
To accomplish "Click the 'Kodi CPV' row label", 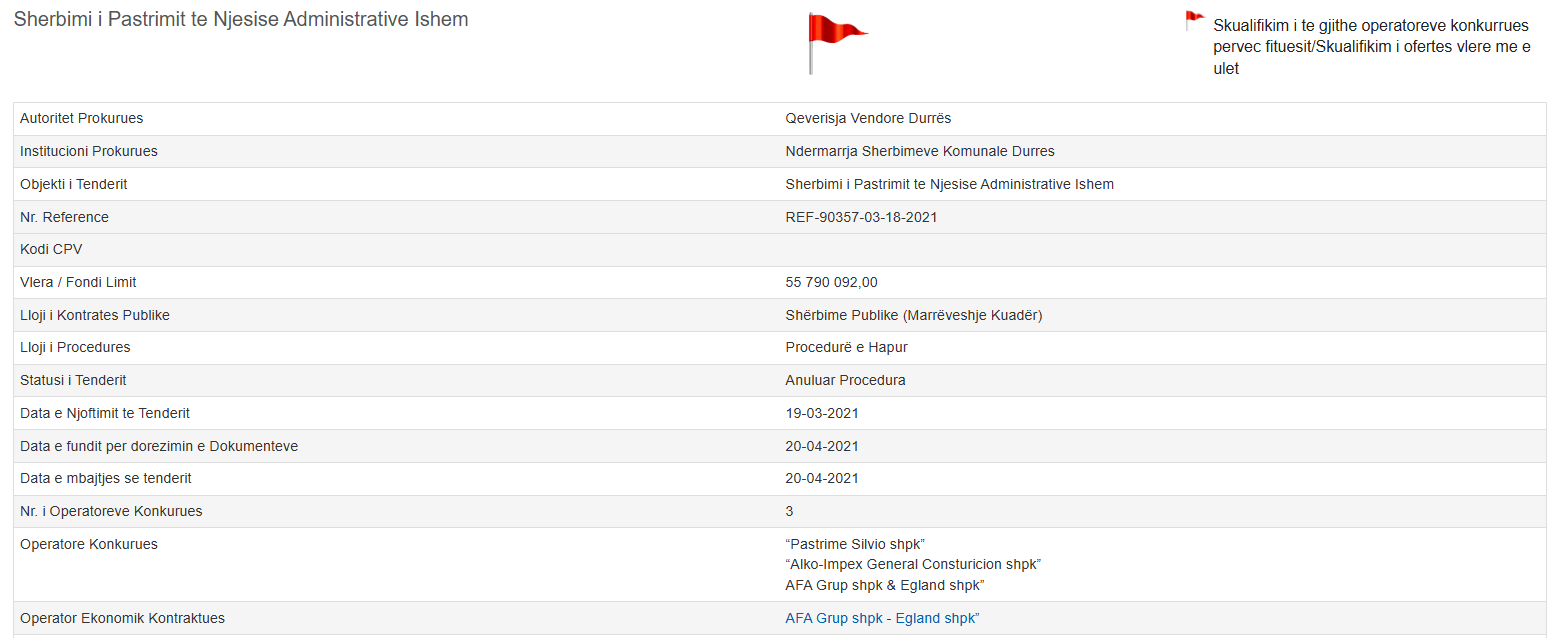I will tap(51, 249).
